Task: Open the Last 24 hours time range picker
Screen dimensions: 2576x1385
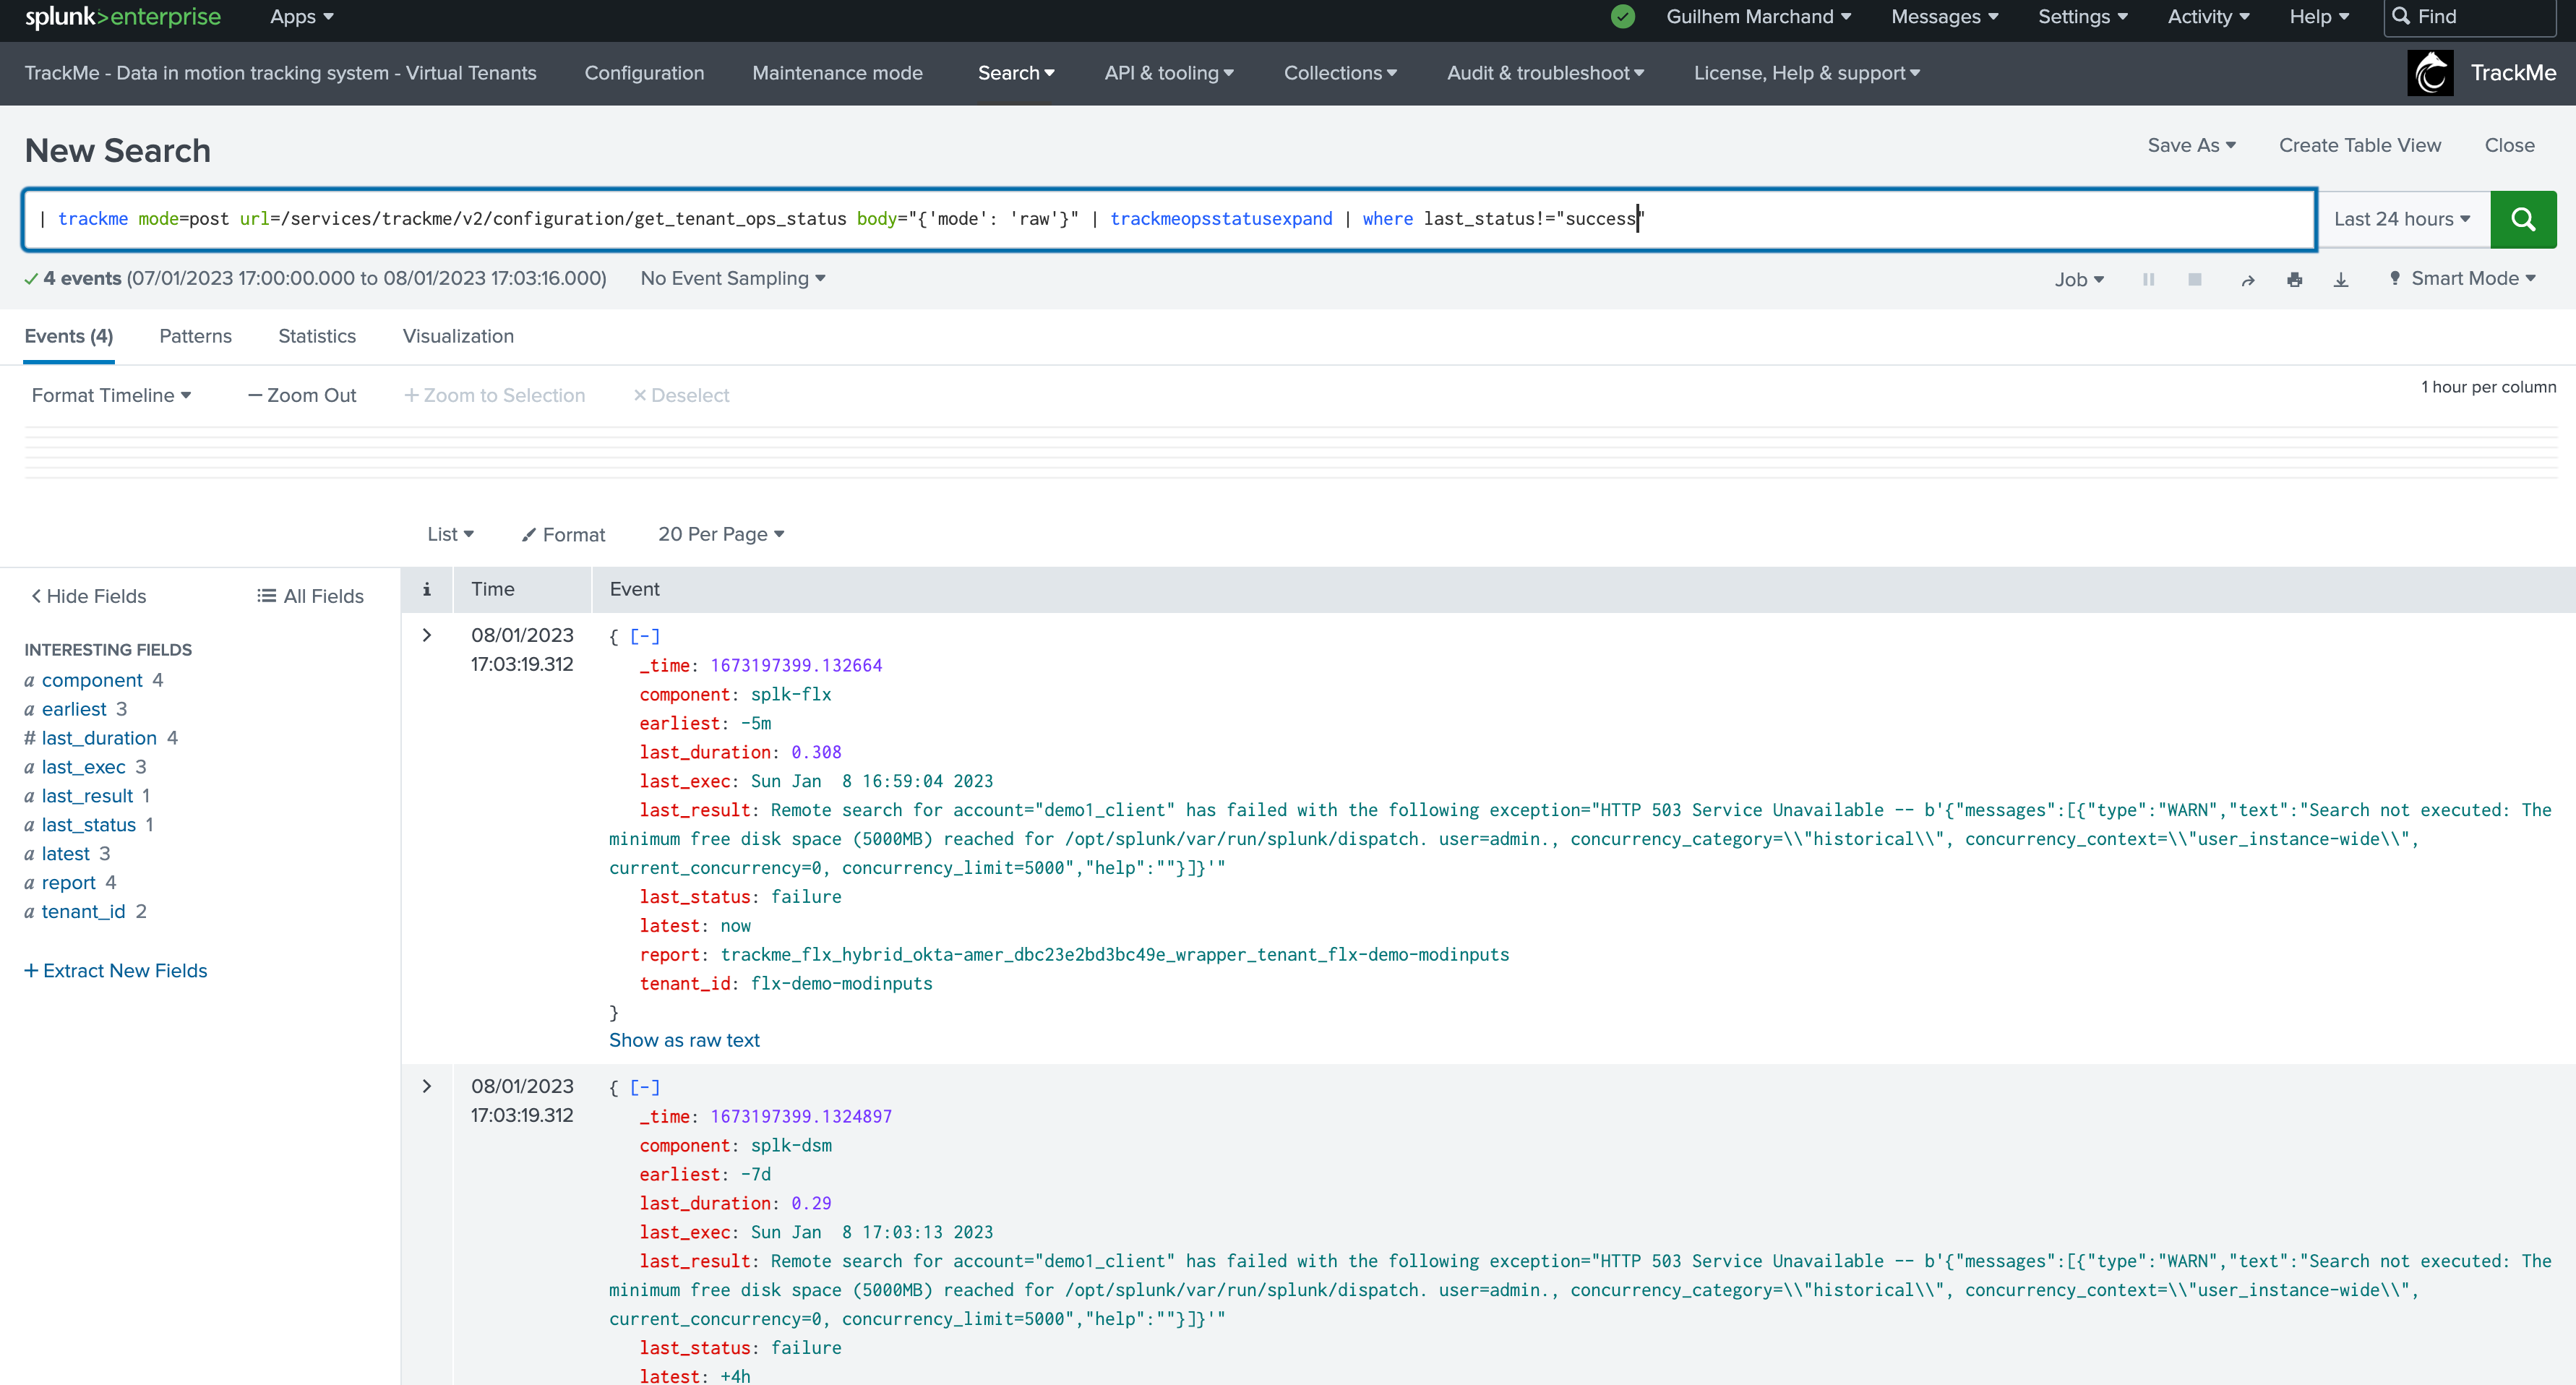Action: [x=2403, y=219]
